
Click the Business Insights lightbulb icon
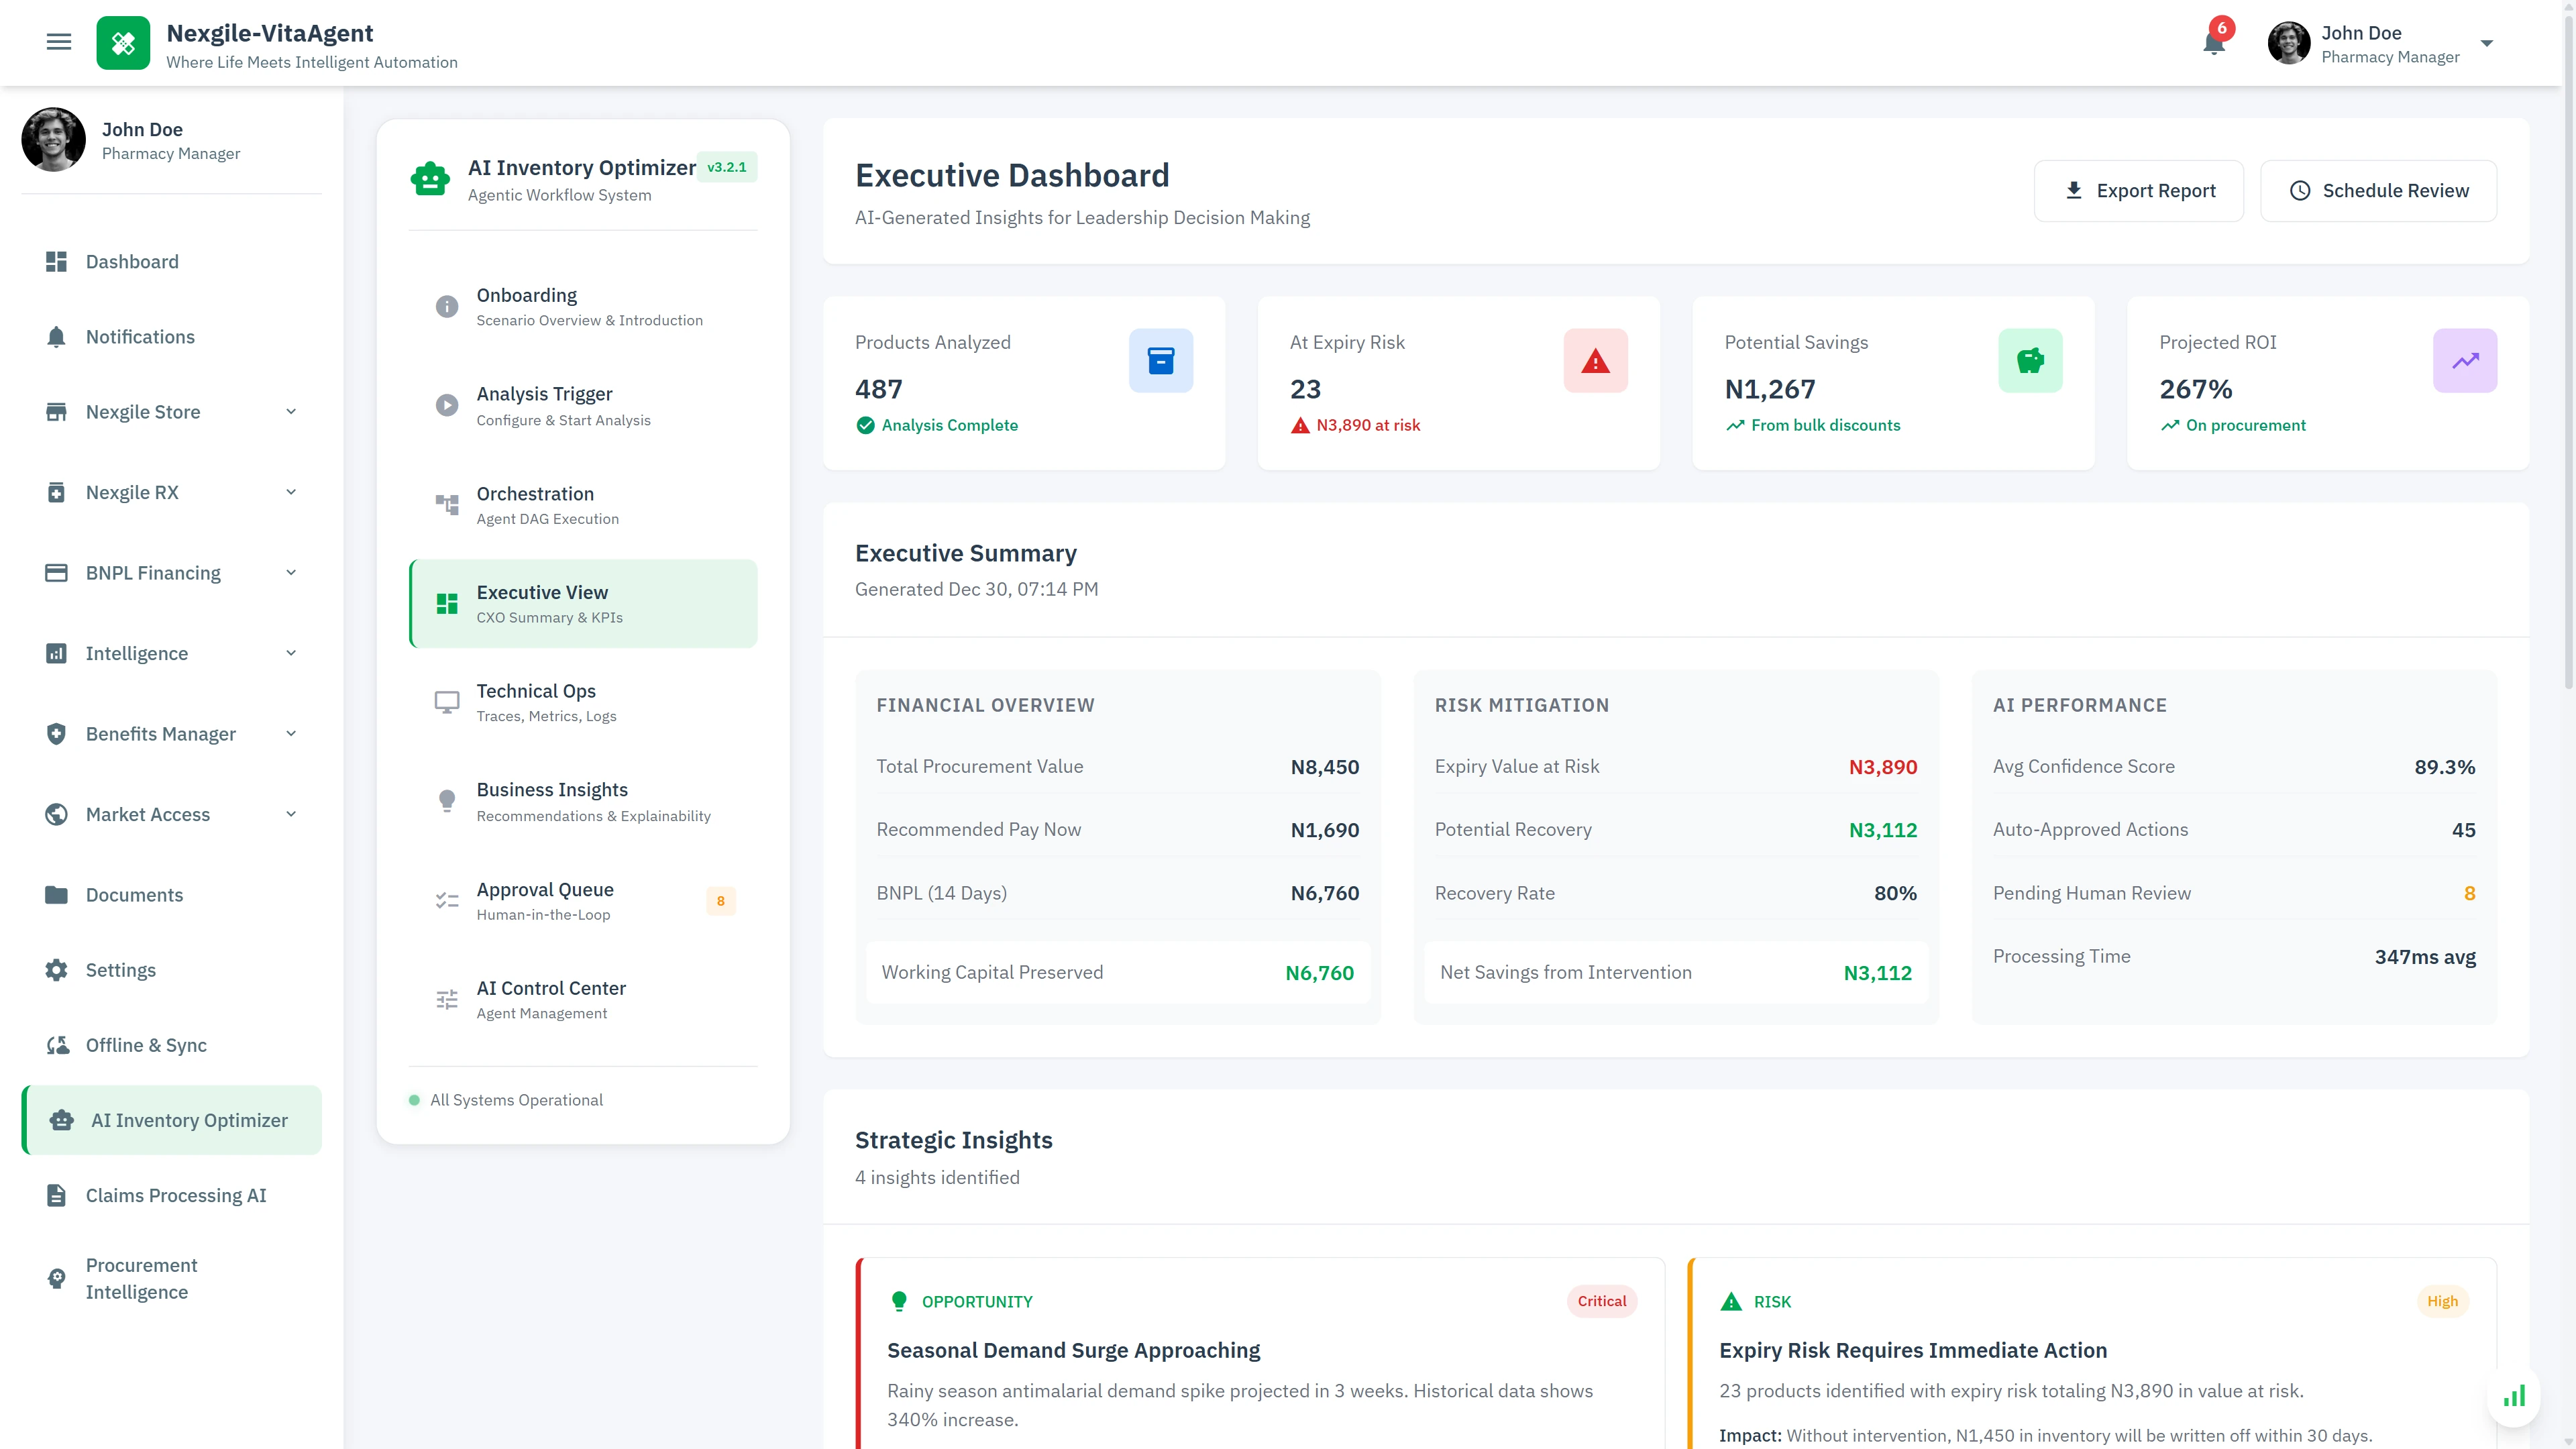click(447, 801)
